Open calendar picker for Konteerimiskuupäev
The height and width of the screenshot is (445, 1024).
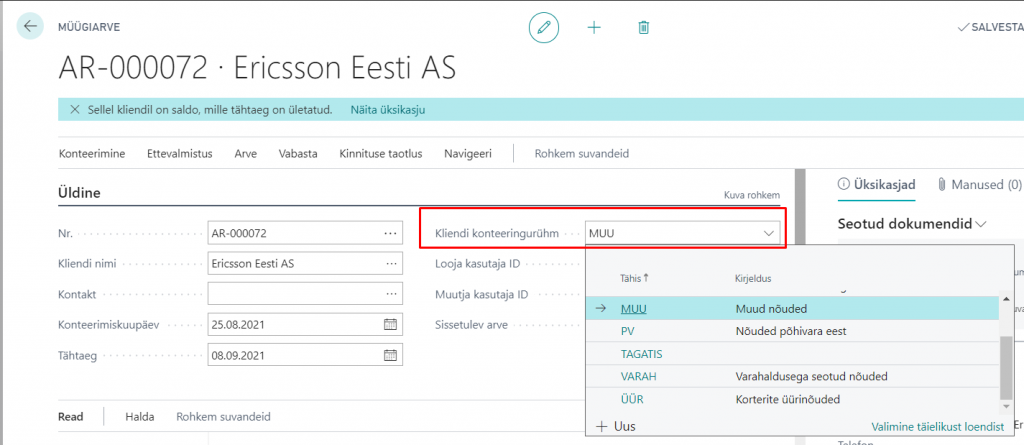(390, 325)
